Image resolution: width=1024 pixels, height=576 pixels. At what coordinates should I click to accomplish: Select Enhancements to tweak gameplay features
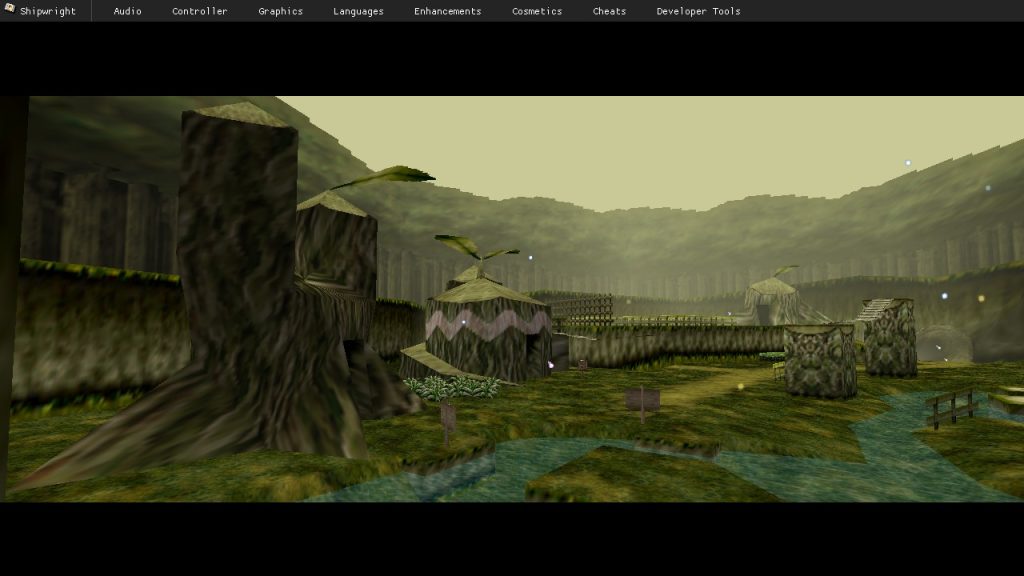pyautogui.click(x=446, y=11)
